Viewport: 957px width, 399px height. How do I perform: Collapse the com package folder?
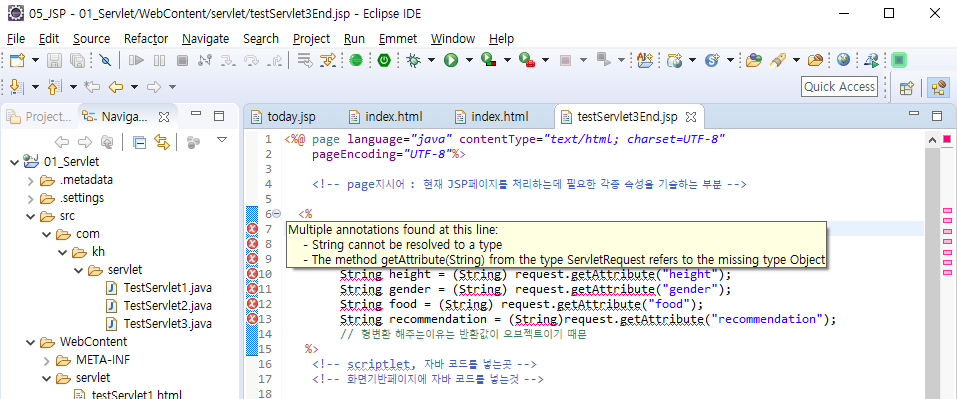(x=46, y=234)
